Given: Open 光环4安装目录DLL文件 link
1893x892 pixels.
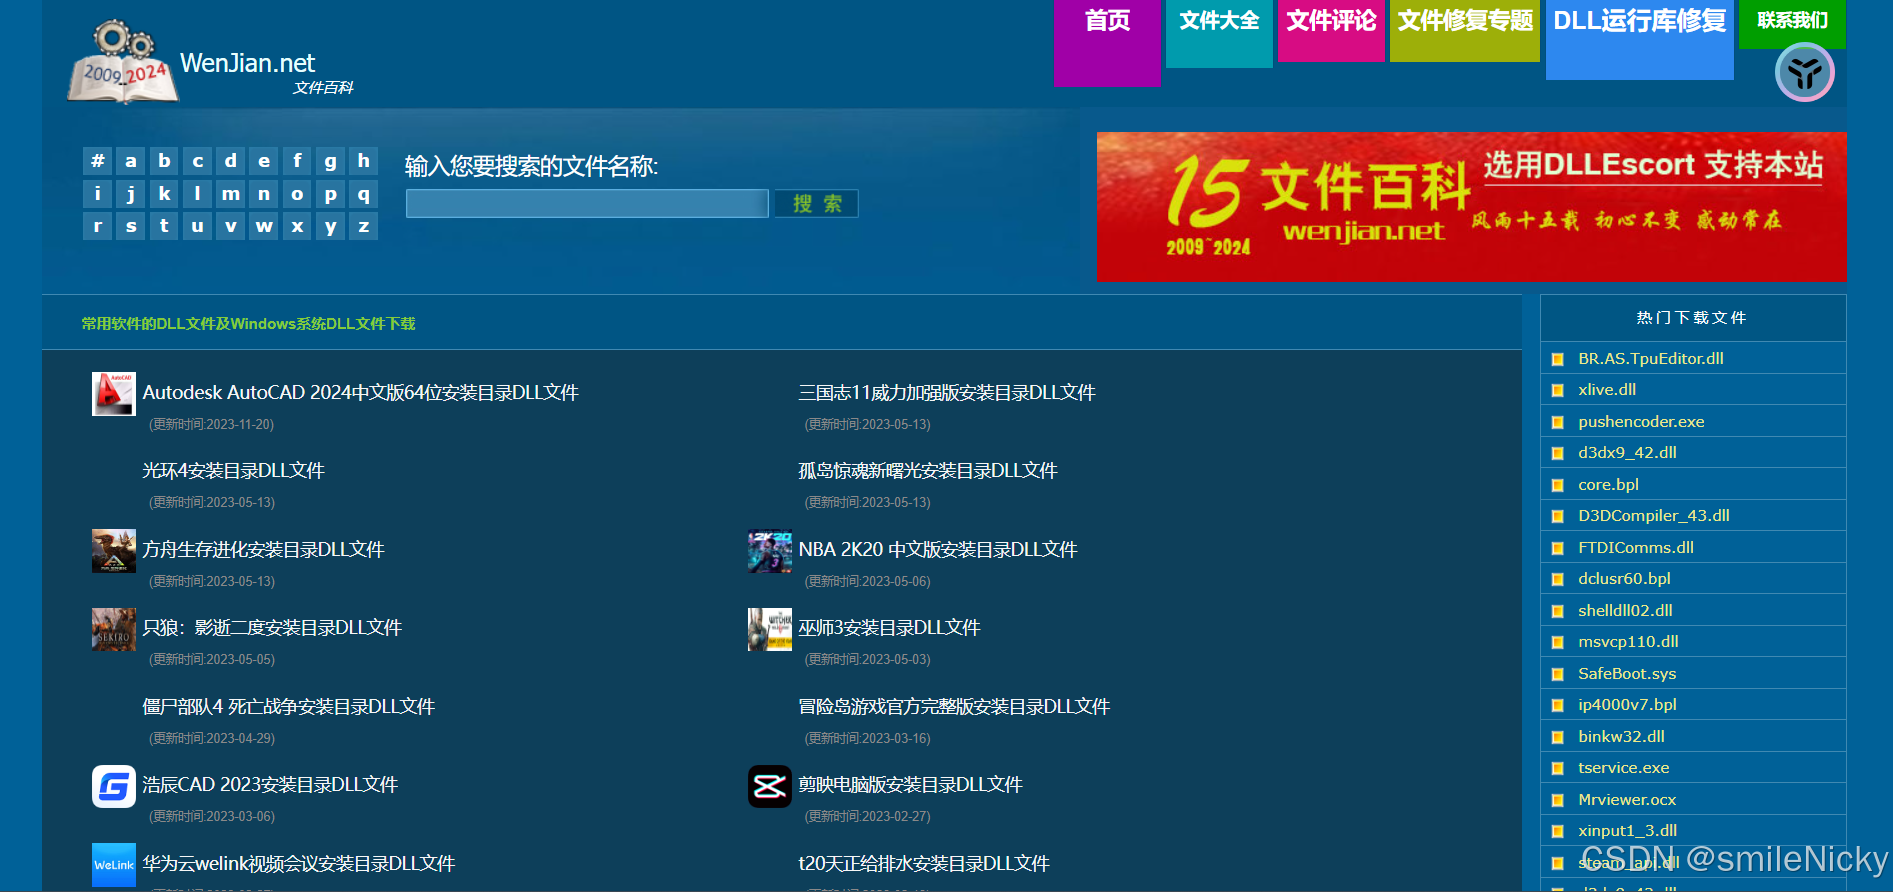Looking at the screenshot, I should click(234, 471).
